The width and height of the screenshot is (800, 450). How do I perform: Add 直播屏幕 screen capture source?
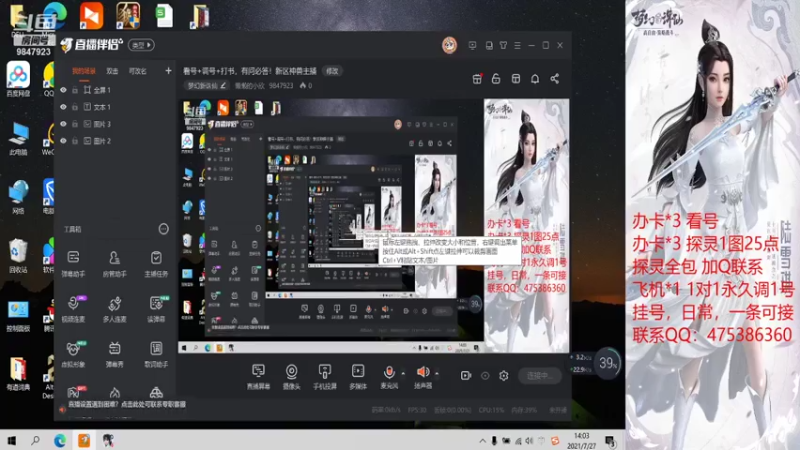(259, 377)
